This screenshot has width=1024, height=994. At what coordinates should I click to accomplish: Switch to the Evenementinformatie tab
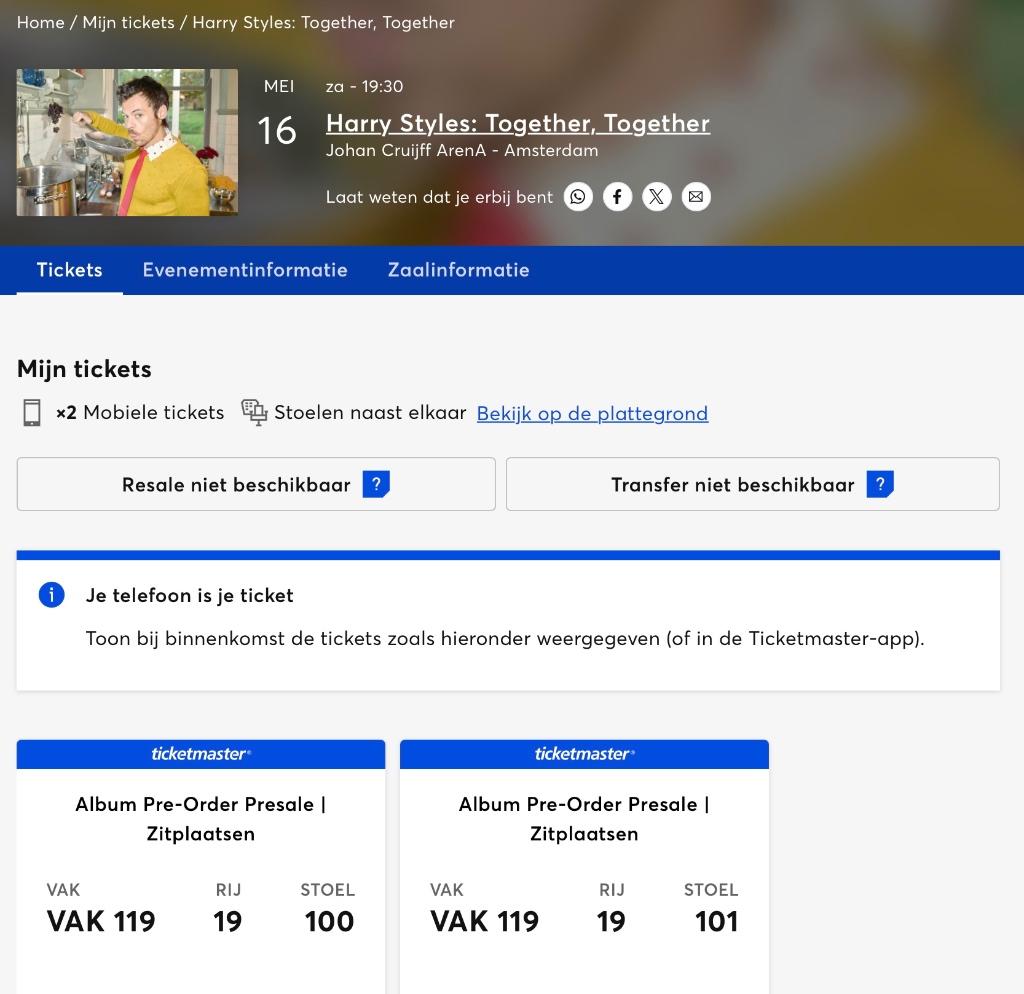[245, 270]
